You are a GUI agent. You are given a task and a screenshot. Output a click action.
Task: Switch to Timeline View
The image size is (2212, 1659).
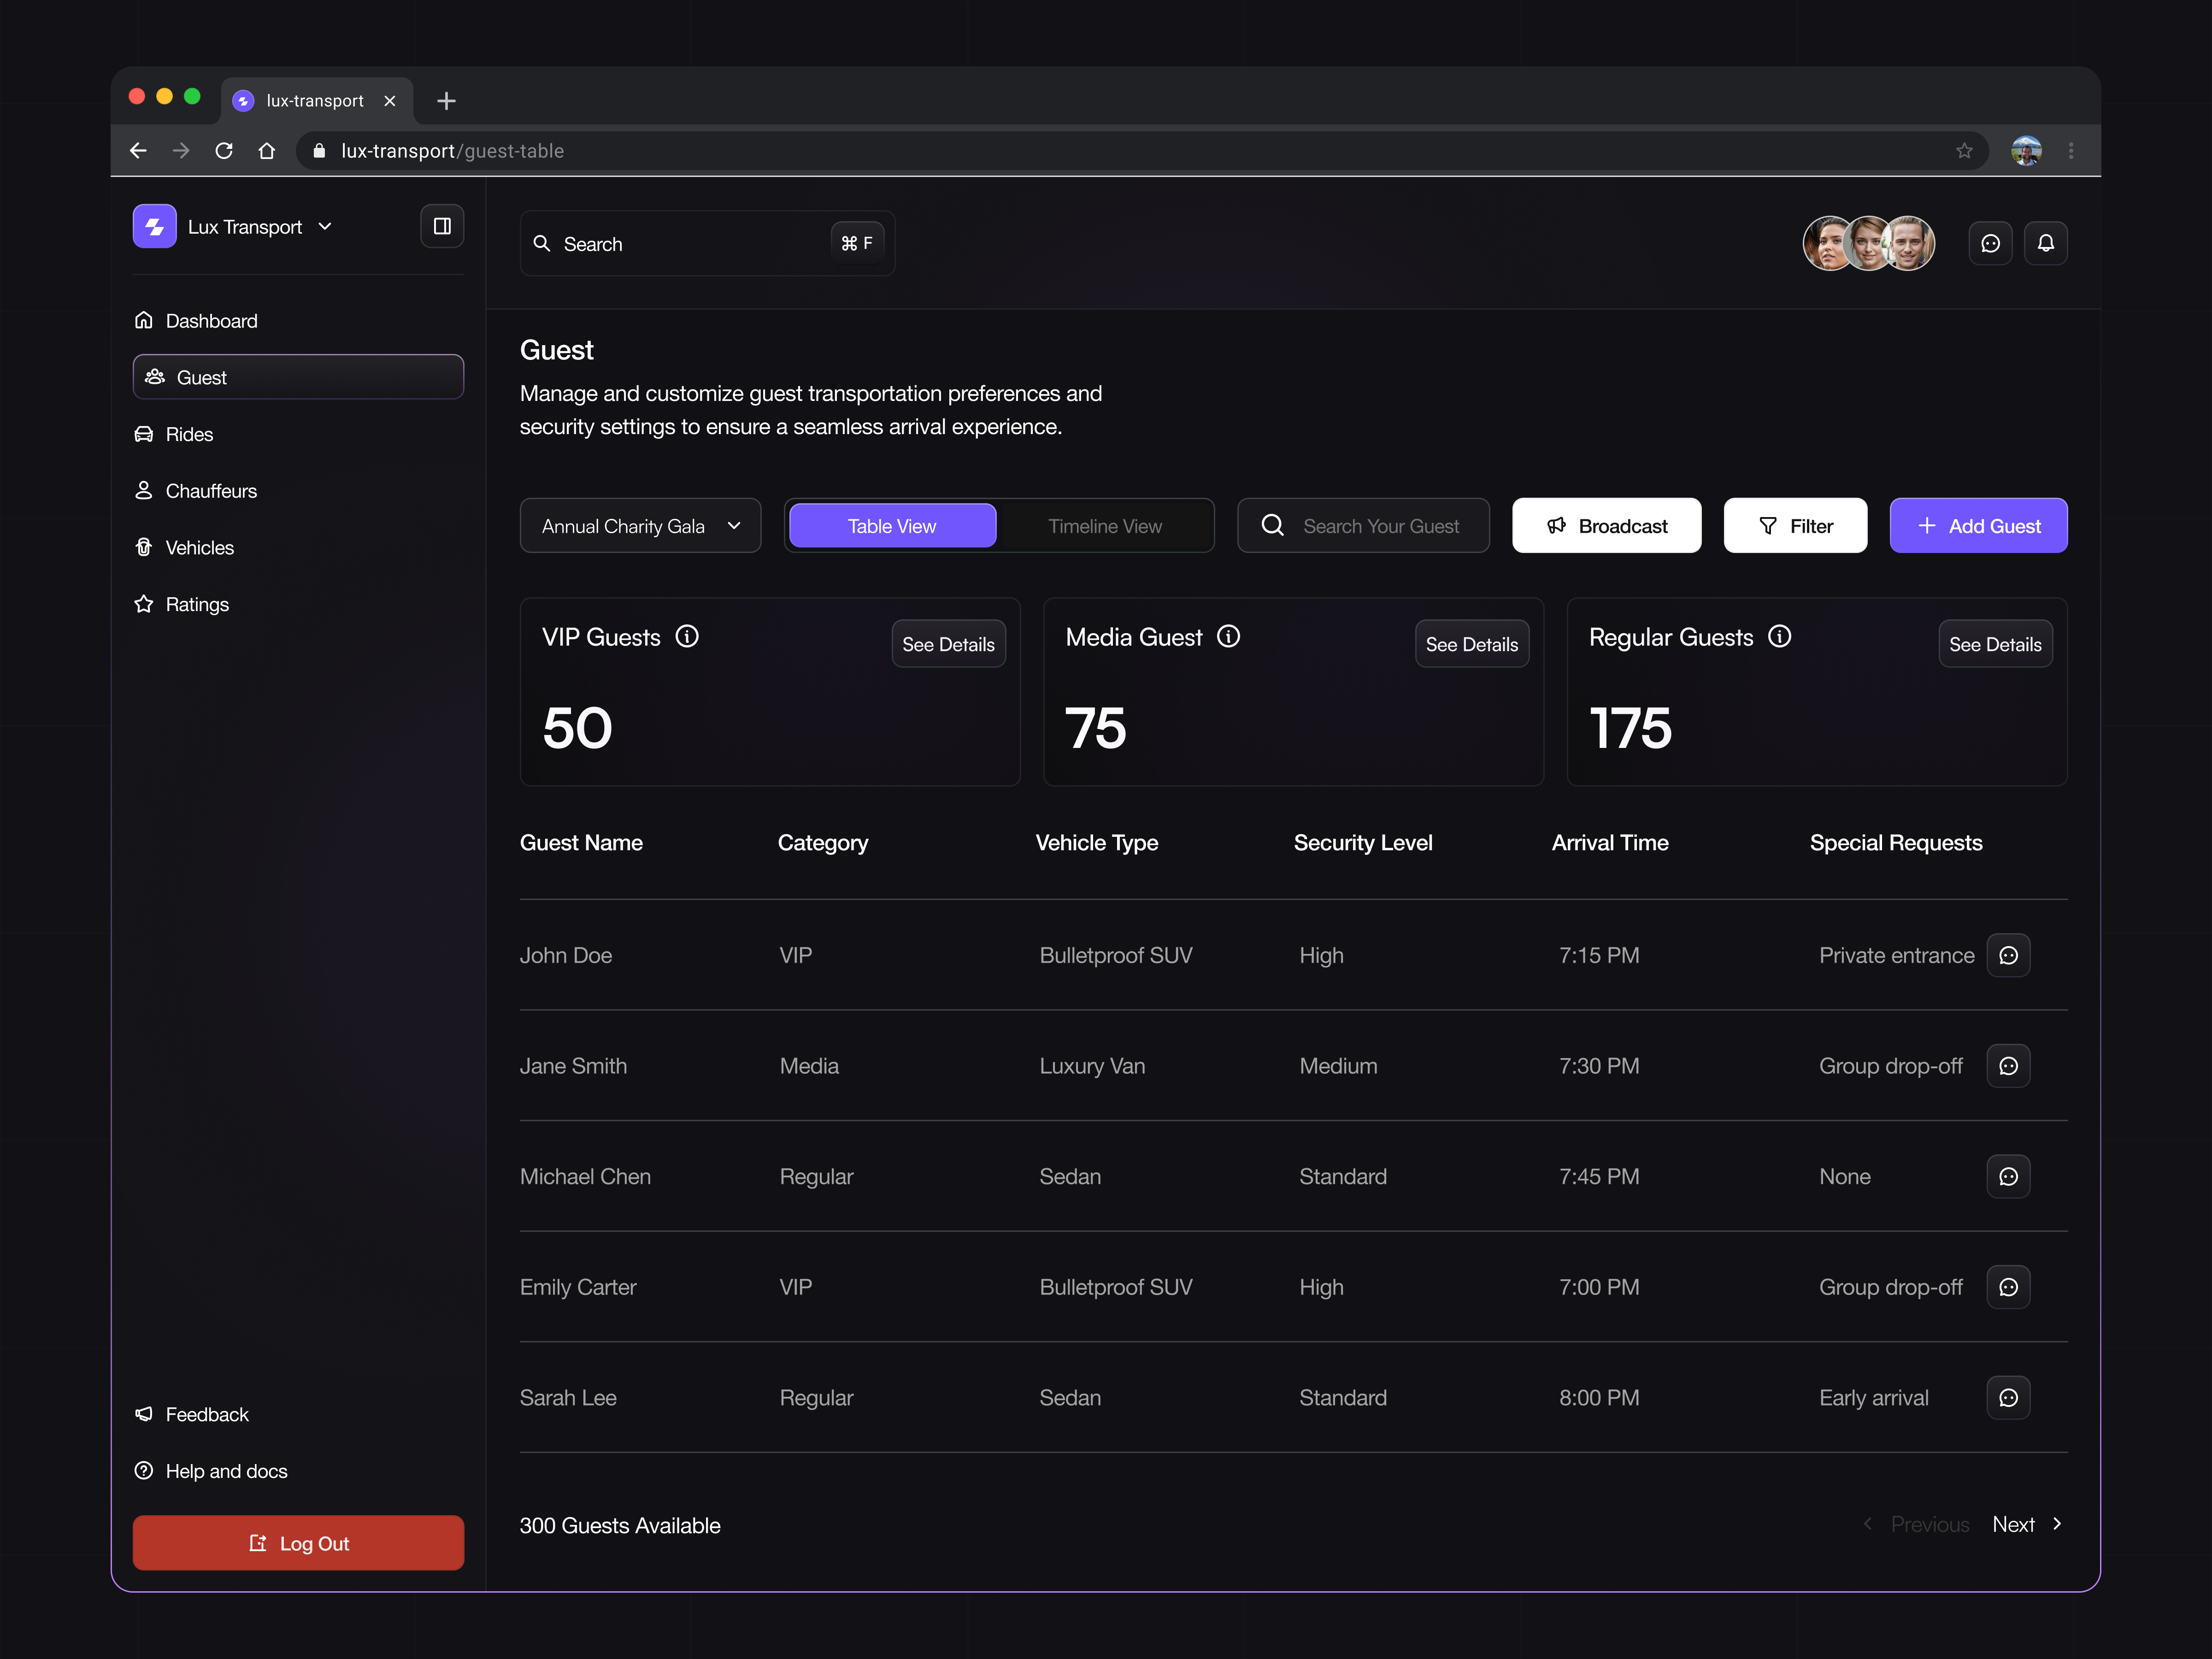(x=1105, y=525)
